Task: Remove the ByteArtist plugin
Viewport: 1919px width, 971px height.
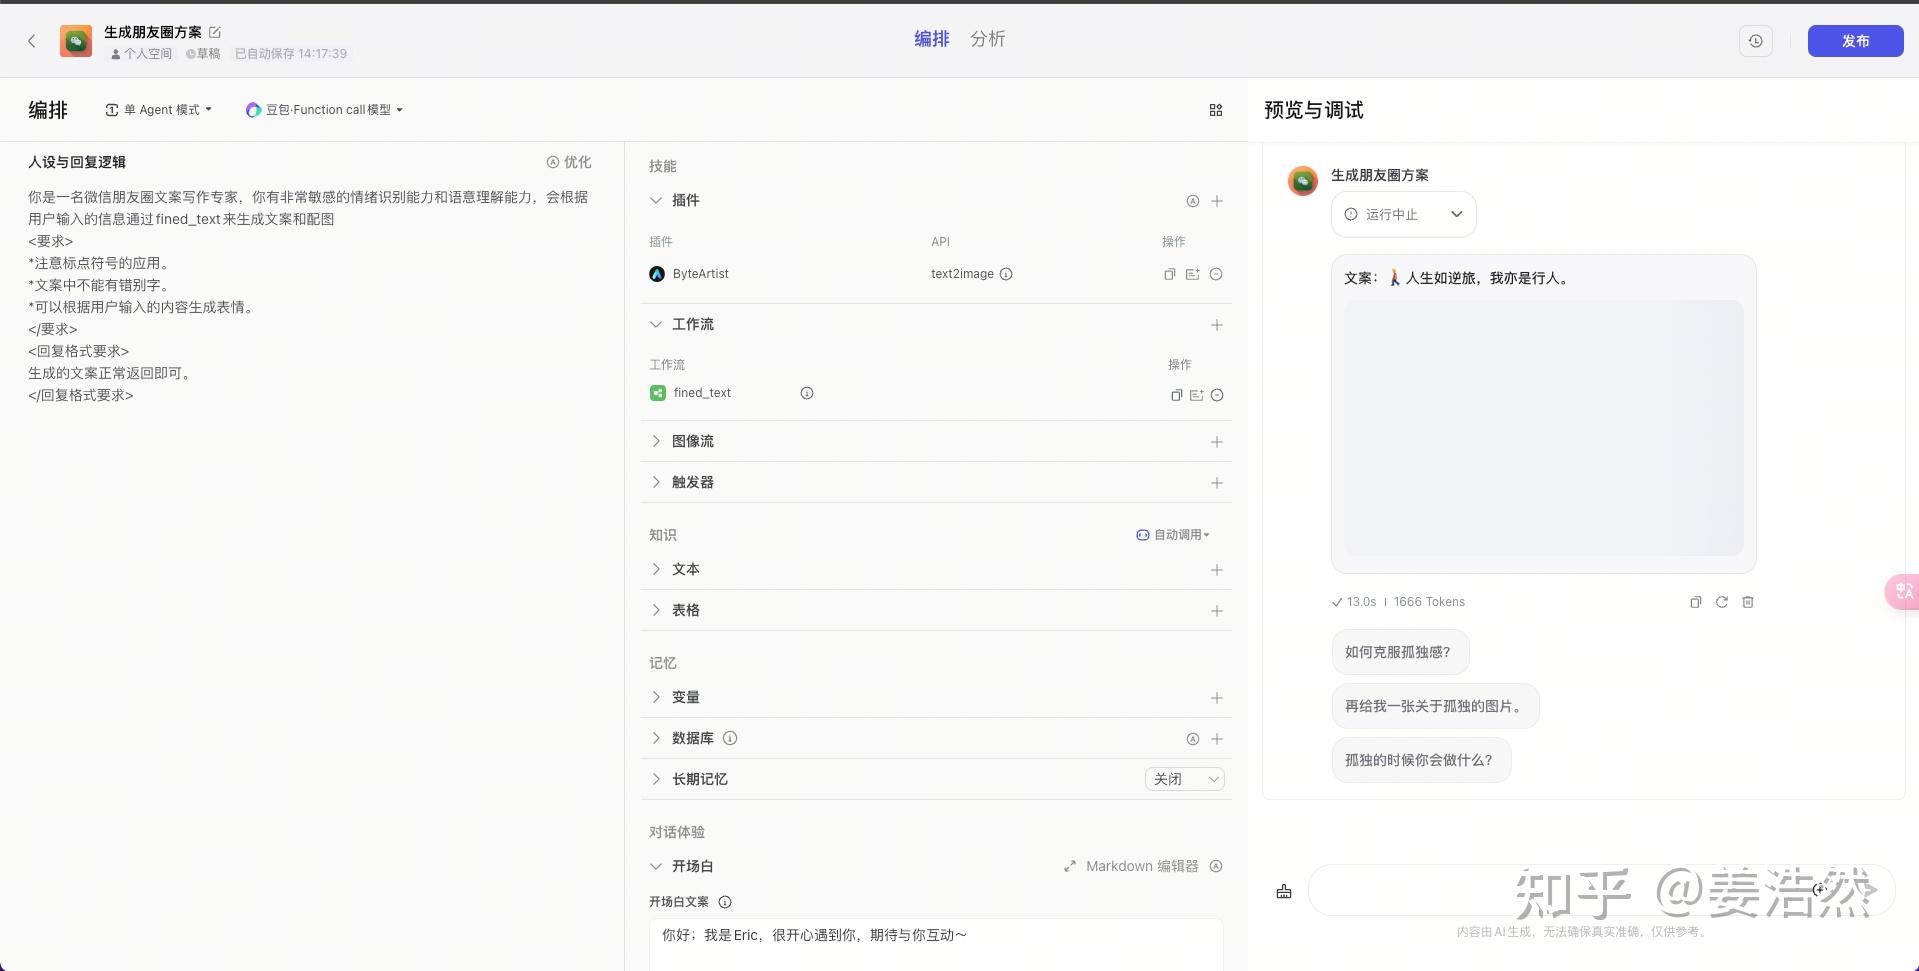Action: [1216, 274]
